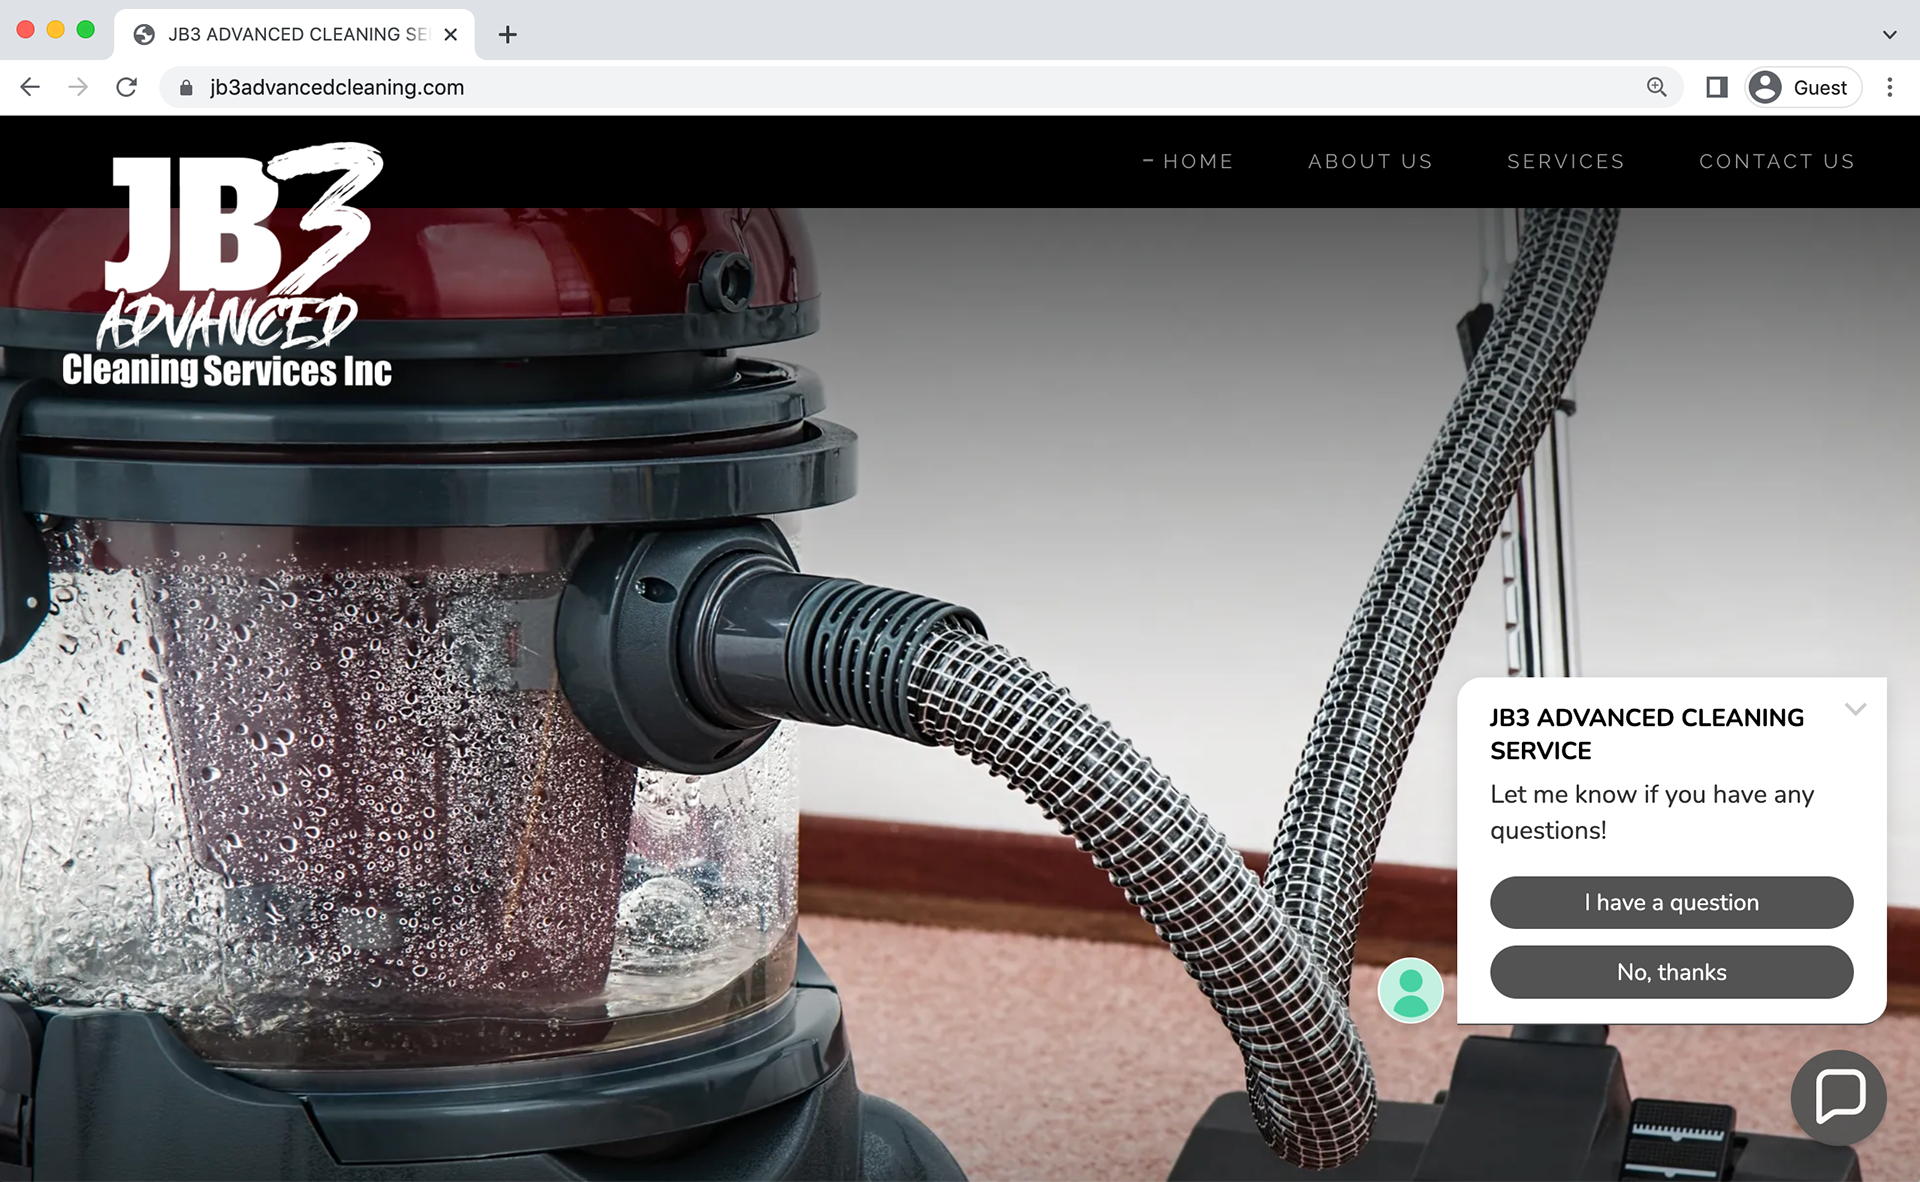
Task: Go to ABOUT US page
Action: click(x=1370, y=161)
